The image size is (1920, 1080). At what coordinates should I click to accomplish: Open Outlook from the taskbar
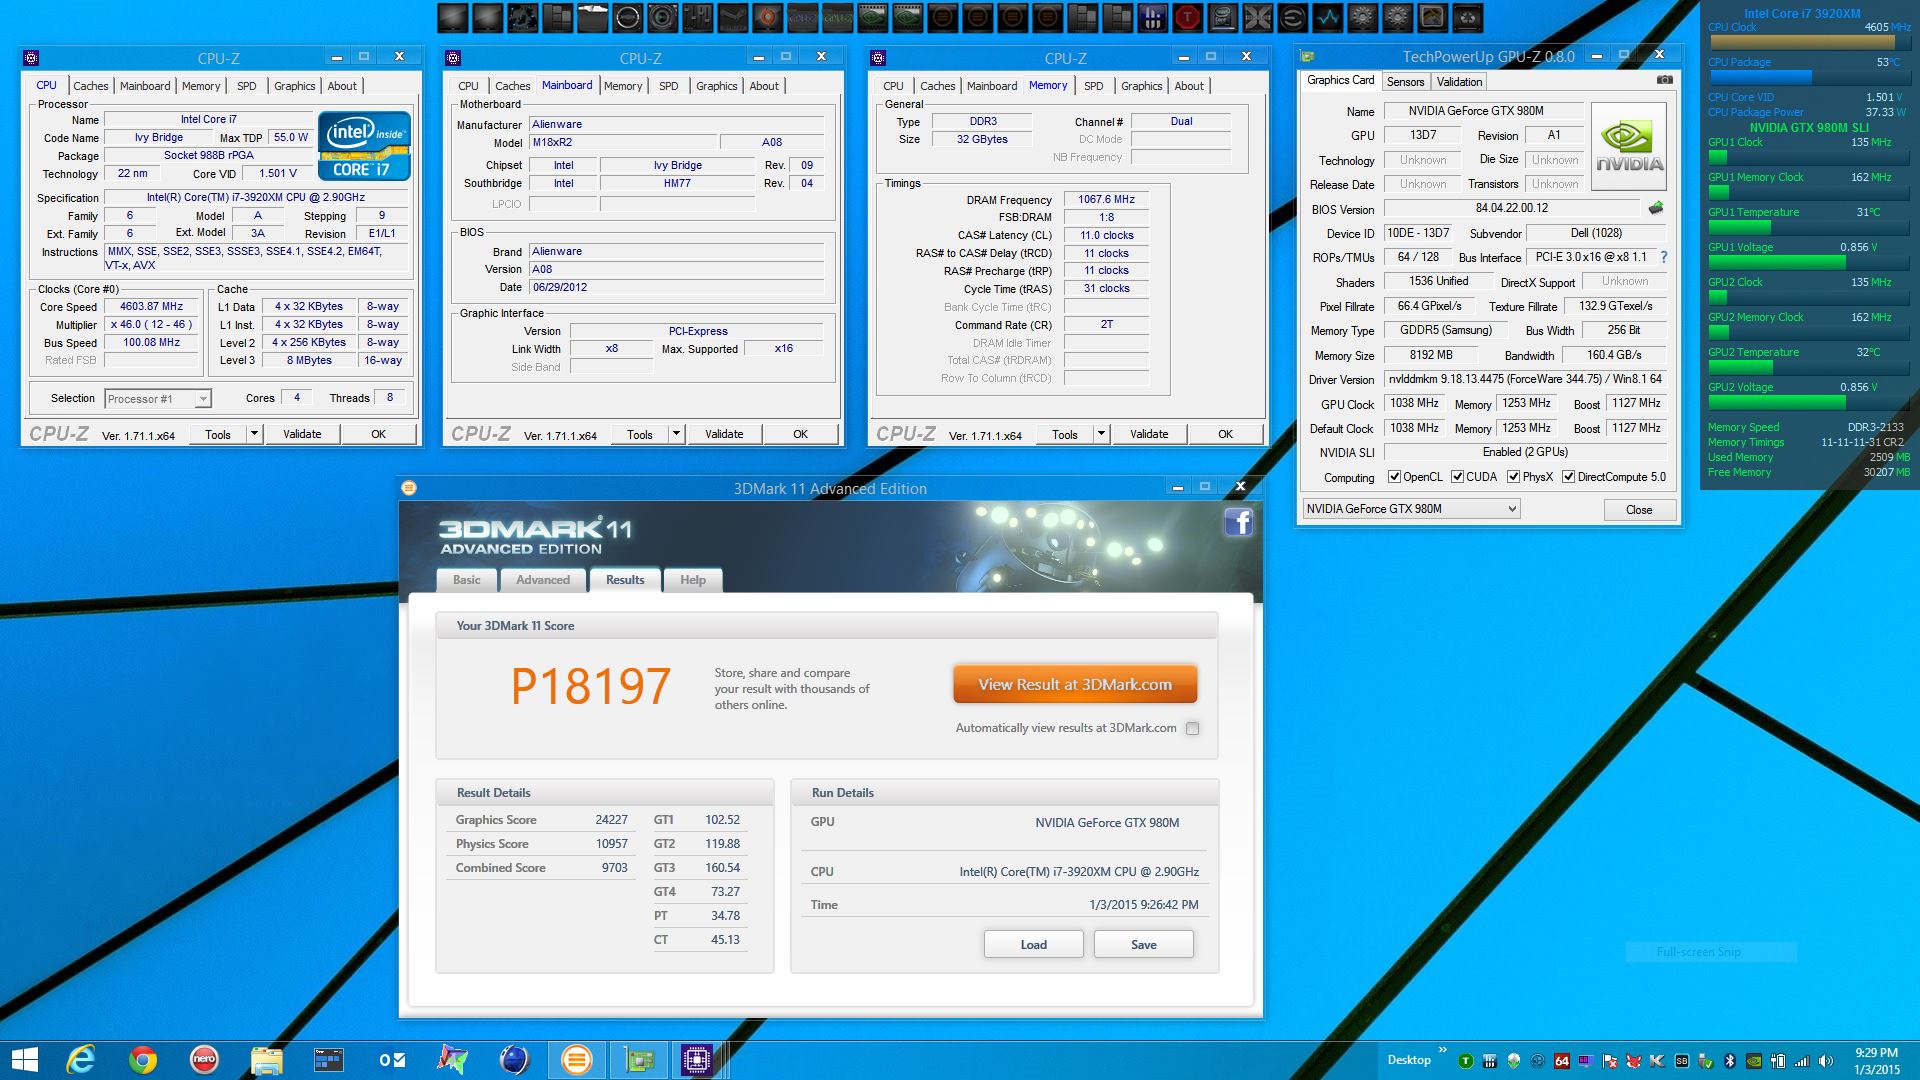click(391, 1059)
